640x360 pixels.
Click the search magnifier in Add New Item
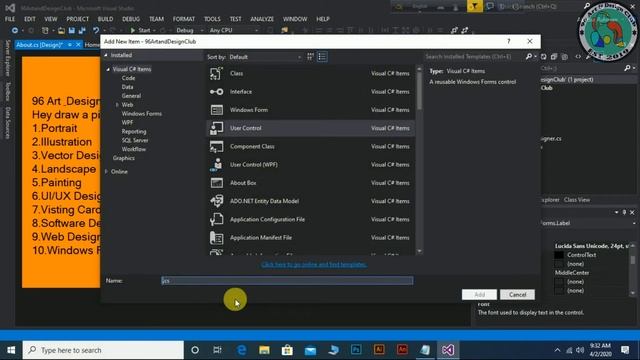pos(529,57)
